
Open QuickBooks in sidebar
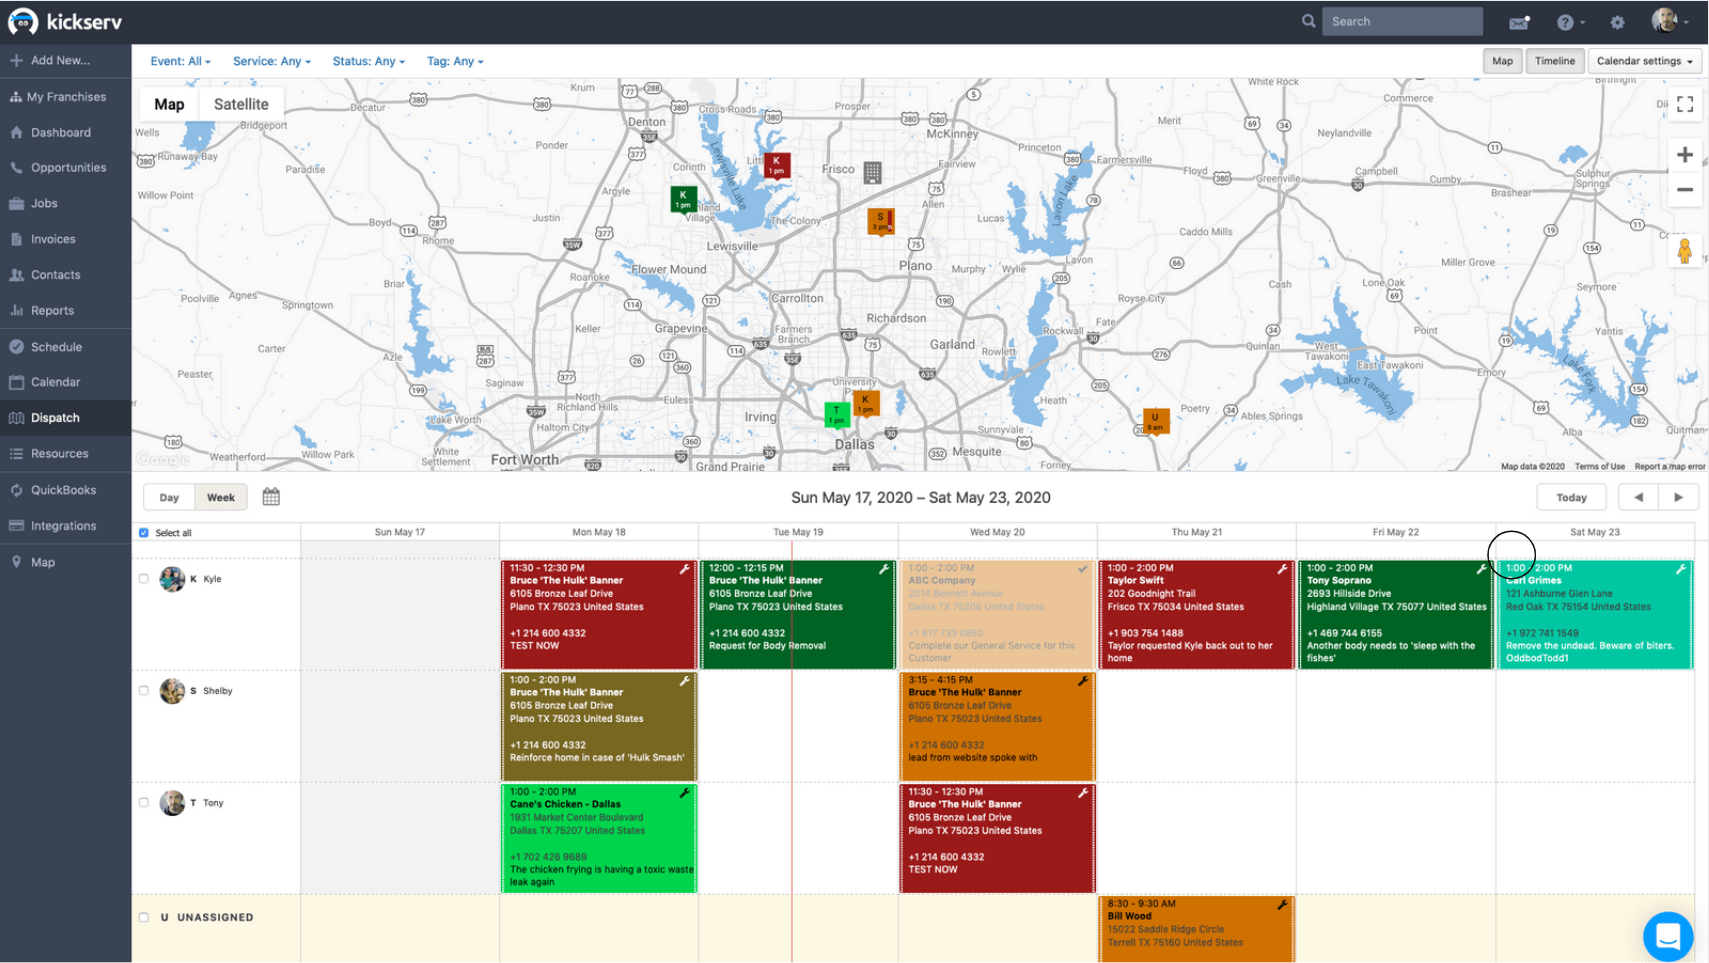click(66, 490)
